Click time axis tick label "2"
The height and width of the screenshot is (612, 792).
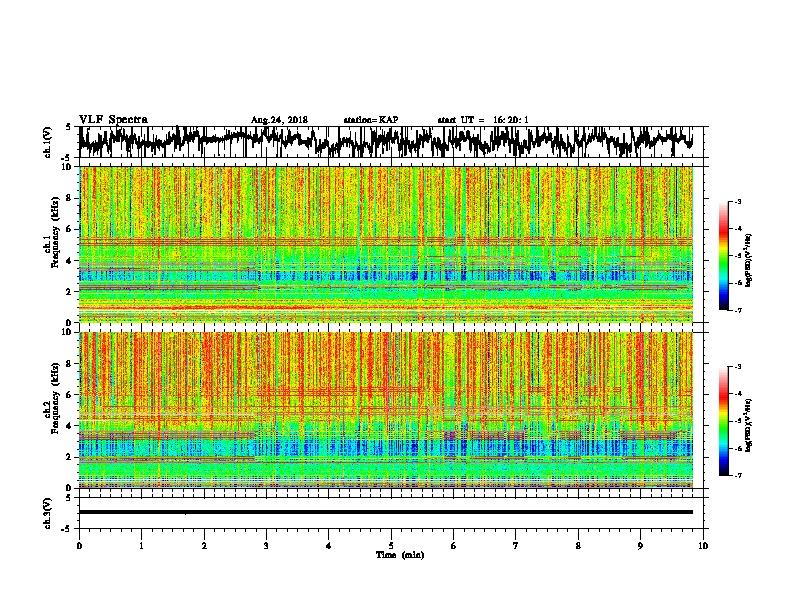click(204, 546)
